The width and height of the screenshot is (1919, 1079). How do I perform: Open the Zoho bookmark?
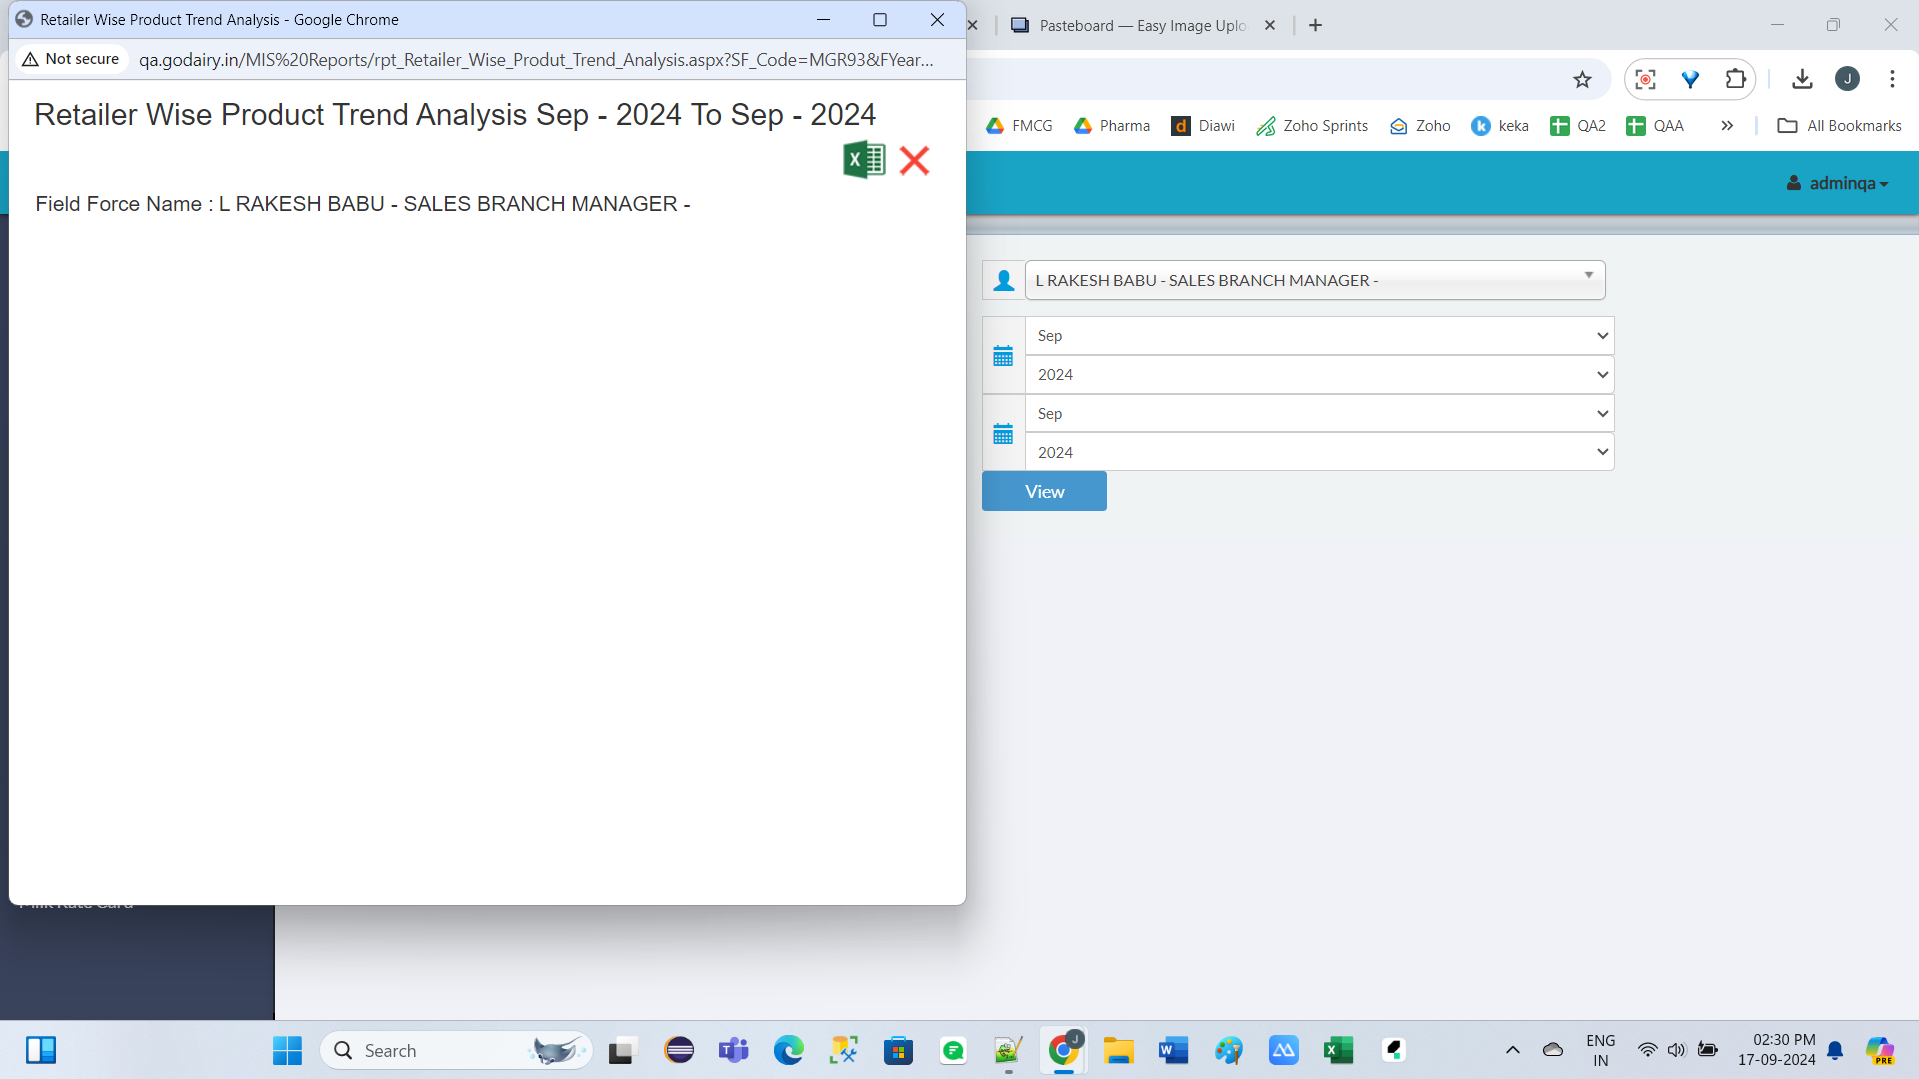pos(1420,126)
